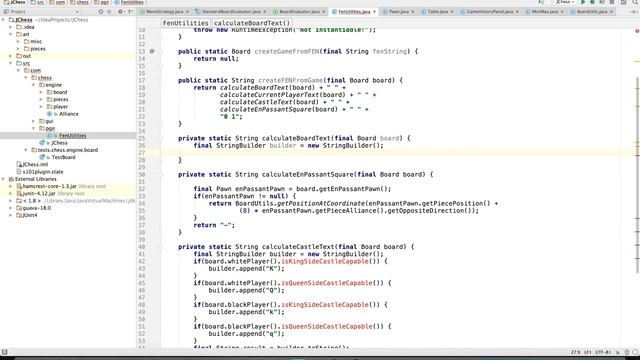Switch to StandardBoardEvaluator.java tab
The width and height of the screenshot is (640, 360).
(x=231, y=12)
